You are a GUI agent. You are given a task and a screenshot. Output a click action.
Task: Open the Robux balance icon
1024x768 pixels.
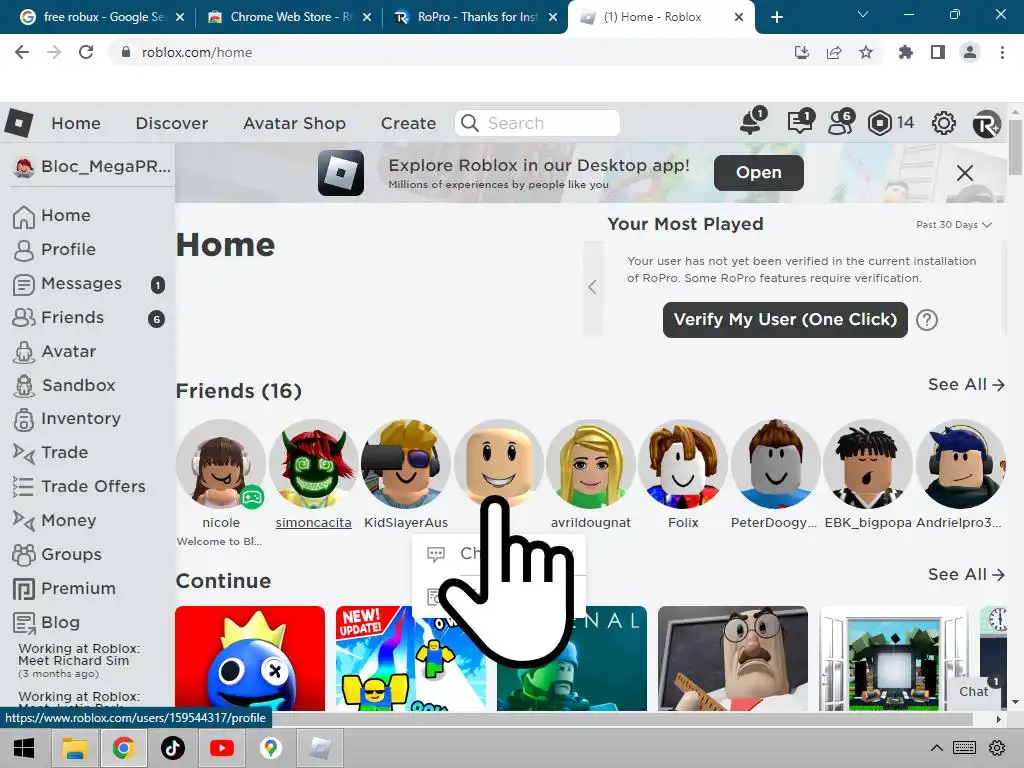pyautogui.click(x=880, y=123)
